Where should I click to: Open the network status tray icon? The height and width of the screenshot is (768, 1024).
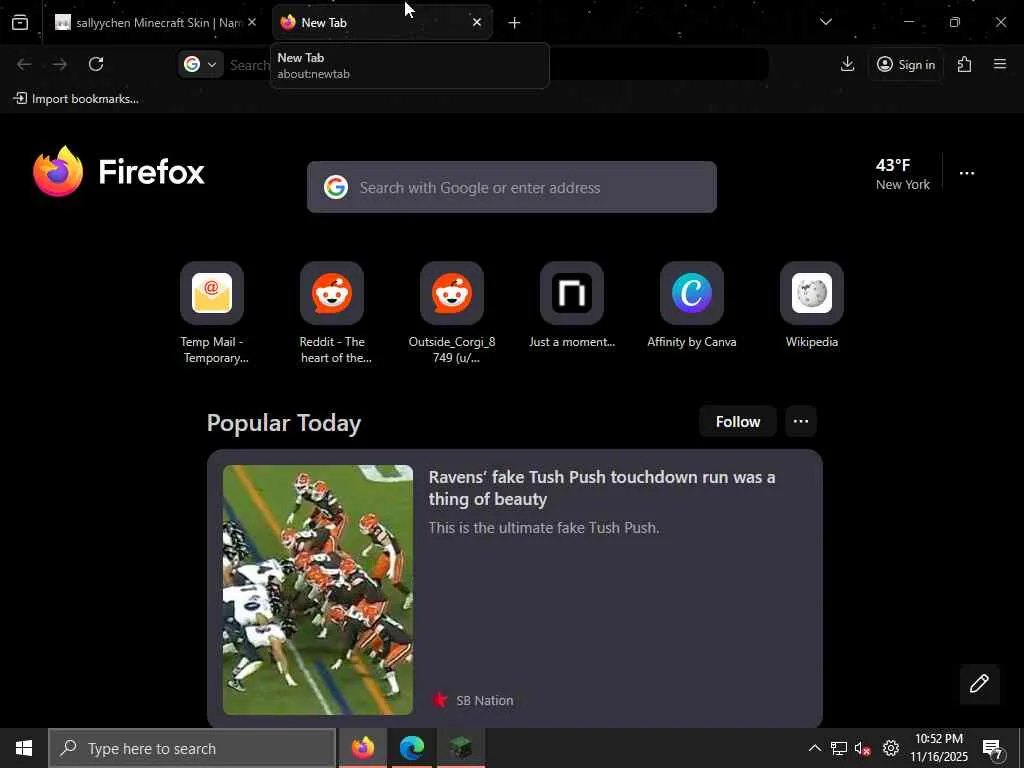click(x=839, y=748)
